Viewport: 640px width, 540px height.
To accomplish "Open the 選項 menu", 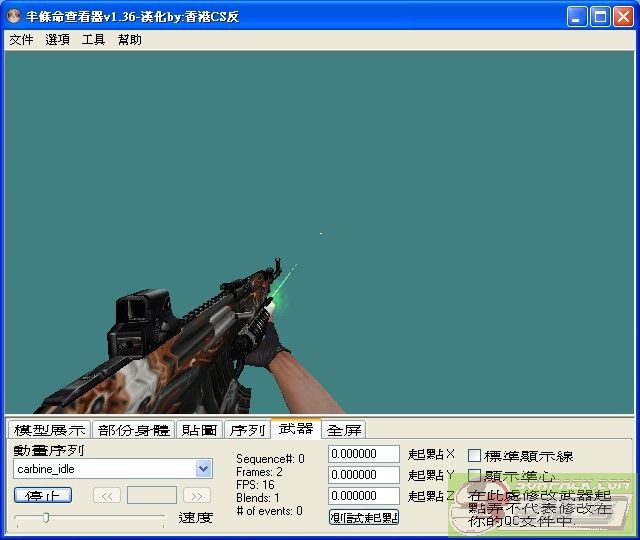I will (x=57, y=40).
